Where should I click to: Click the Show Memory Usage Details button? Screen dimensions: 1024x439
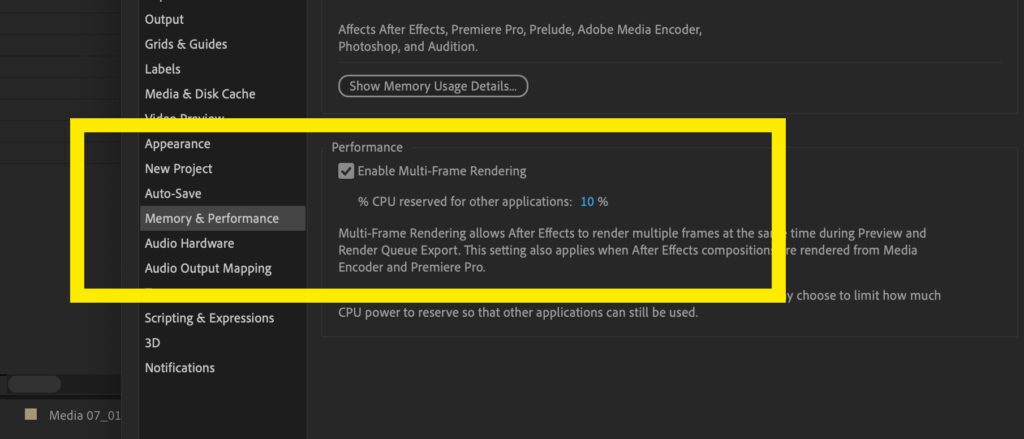(433, 86)
